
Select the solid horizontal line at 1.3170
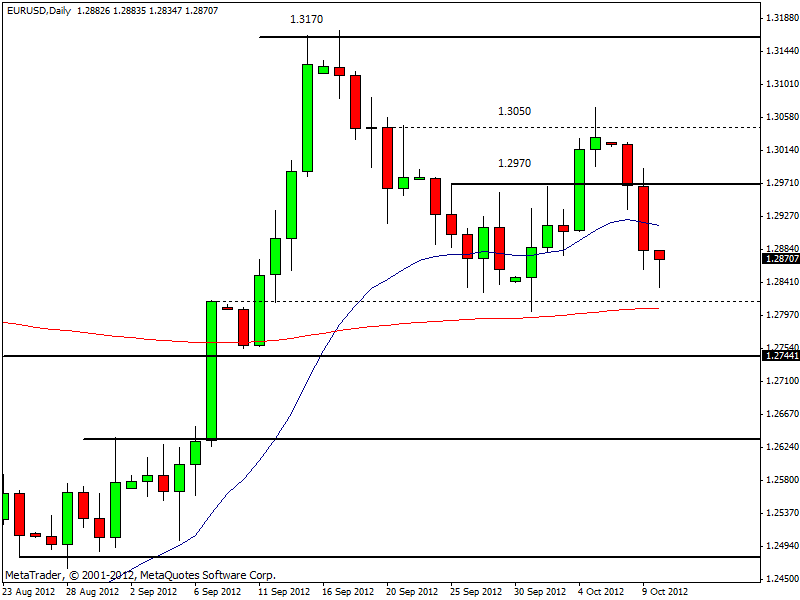tap(500, 37)
